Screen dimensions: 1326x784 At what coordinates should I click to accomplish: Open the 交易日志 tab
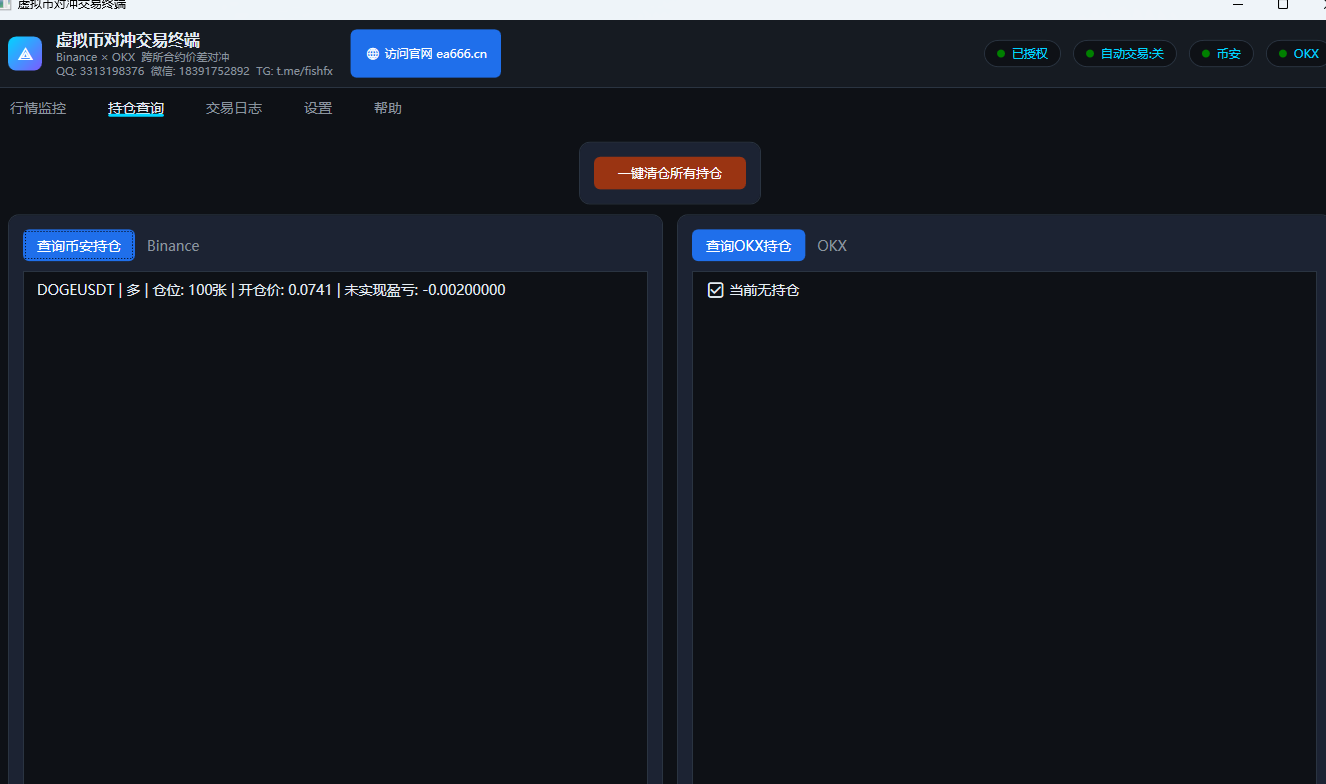(x=234, y=108)
